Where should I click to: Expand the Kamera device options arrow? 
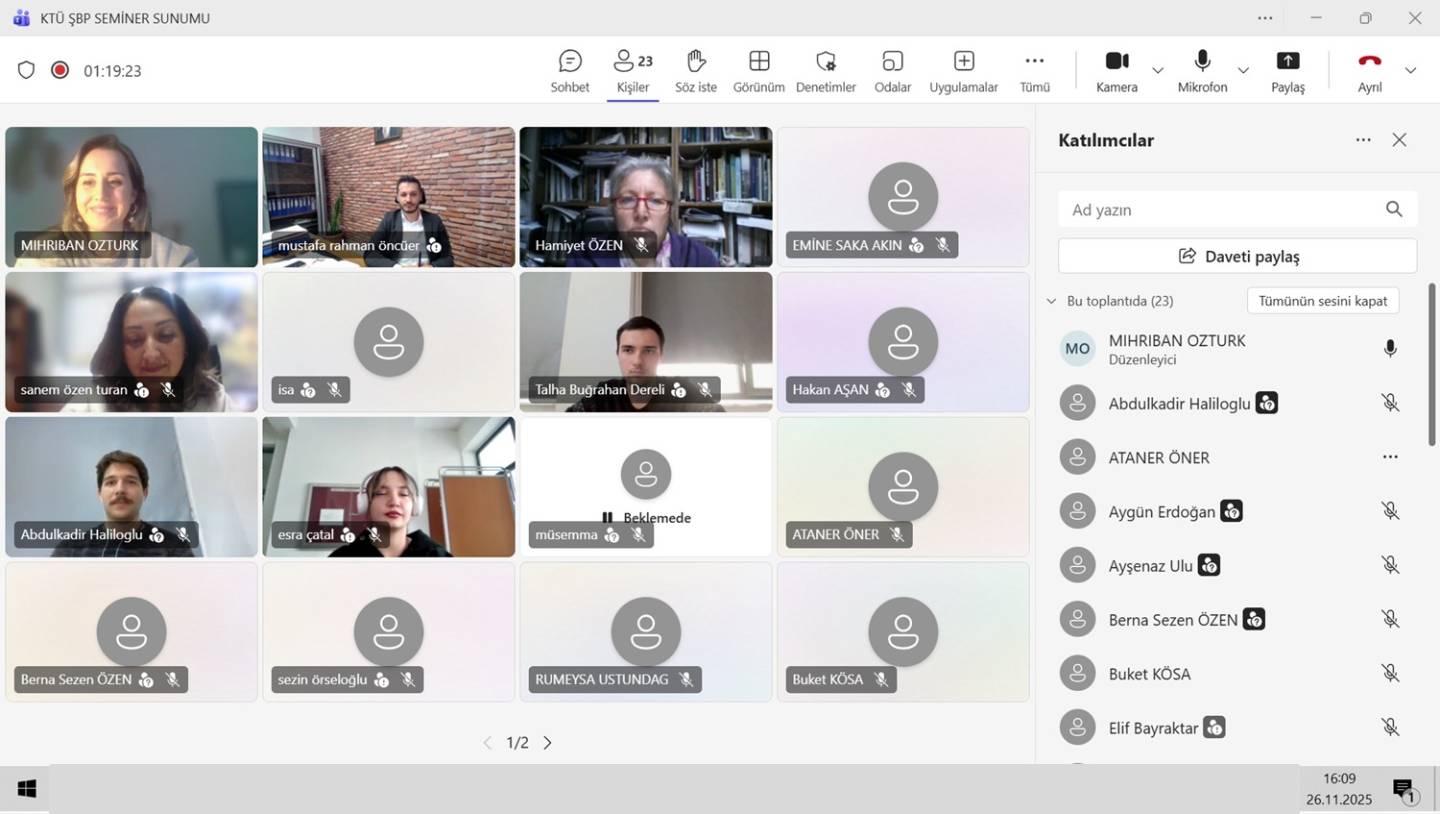tap(1158, 70)
